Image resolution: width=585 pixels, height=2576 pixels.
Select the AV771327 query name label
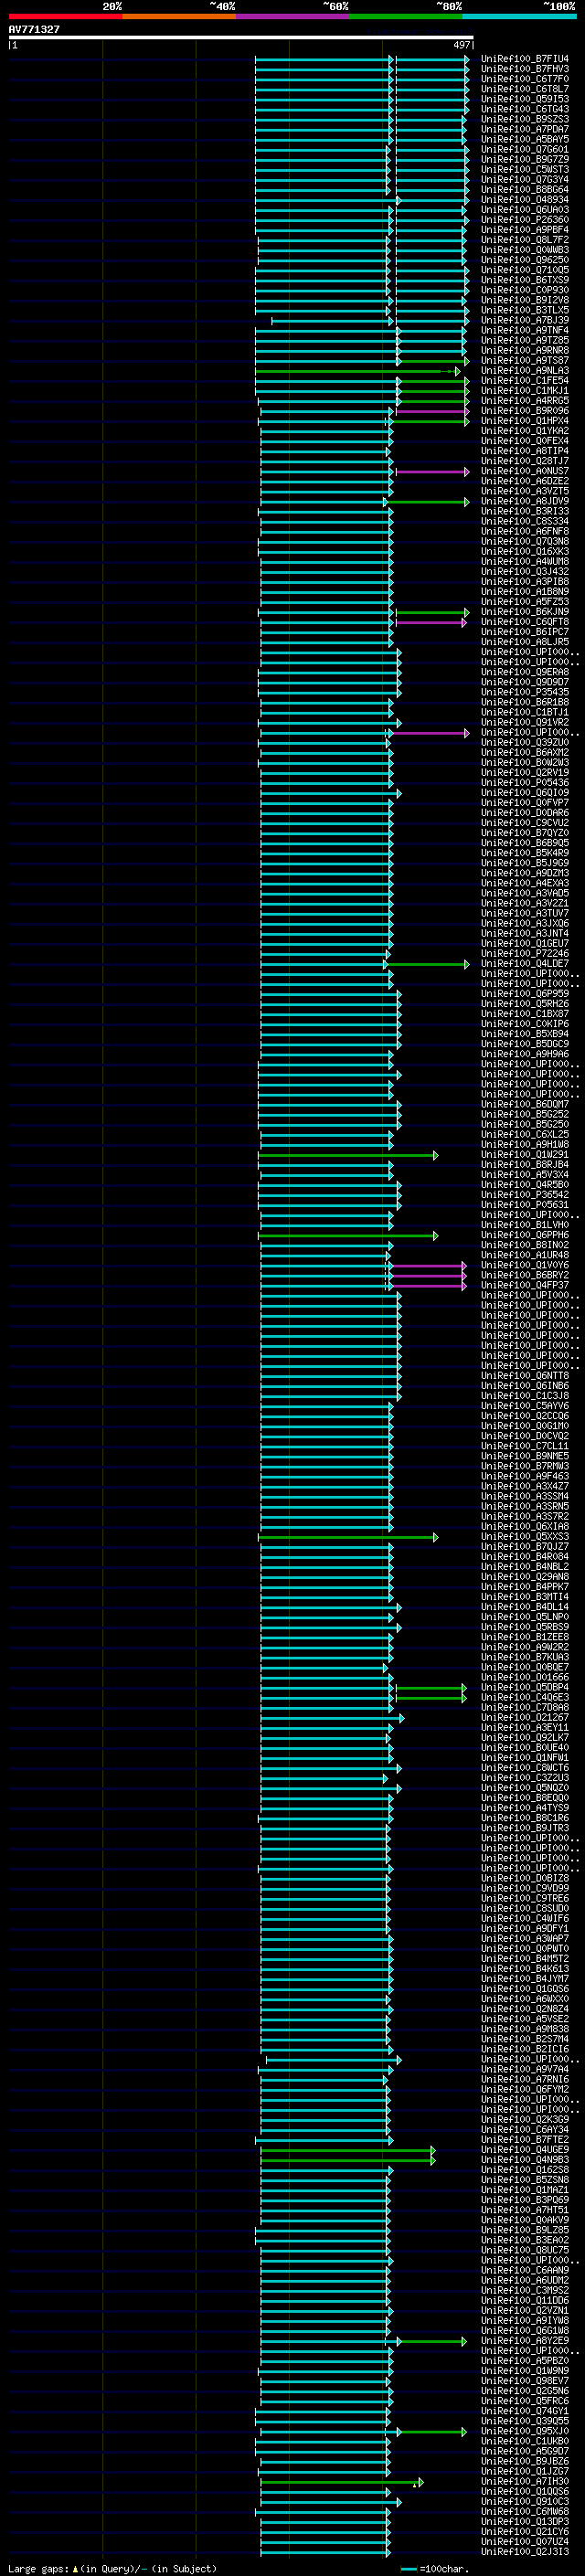click(34, 29)
